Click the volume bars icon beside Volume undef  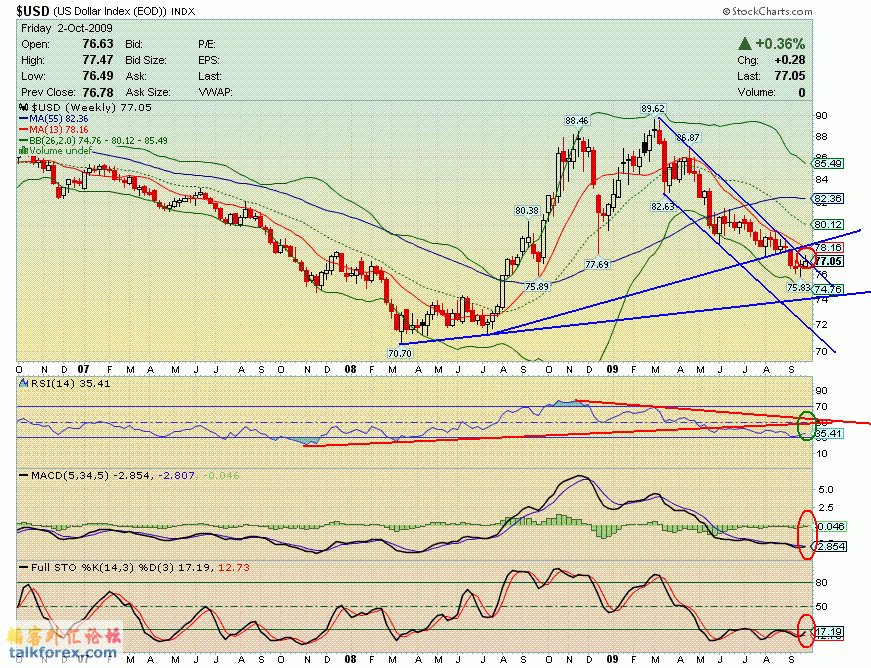click(x=24, y=150)
